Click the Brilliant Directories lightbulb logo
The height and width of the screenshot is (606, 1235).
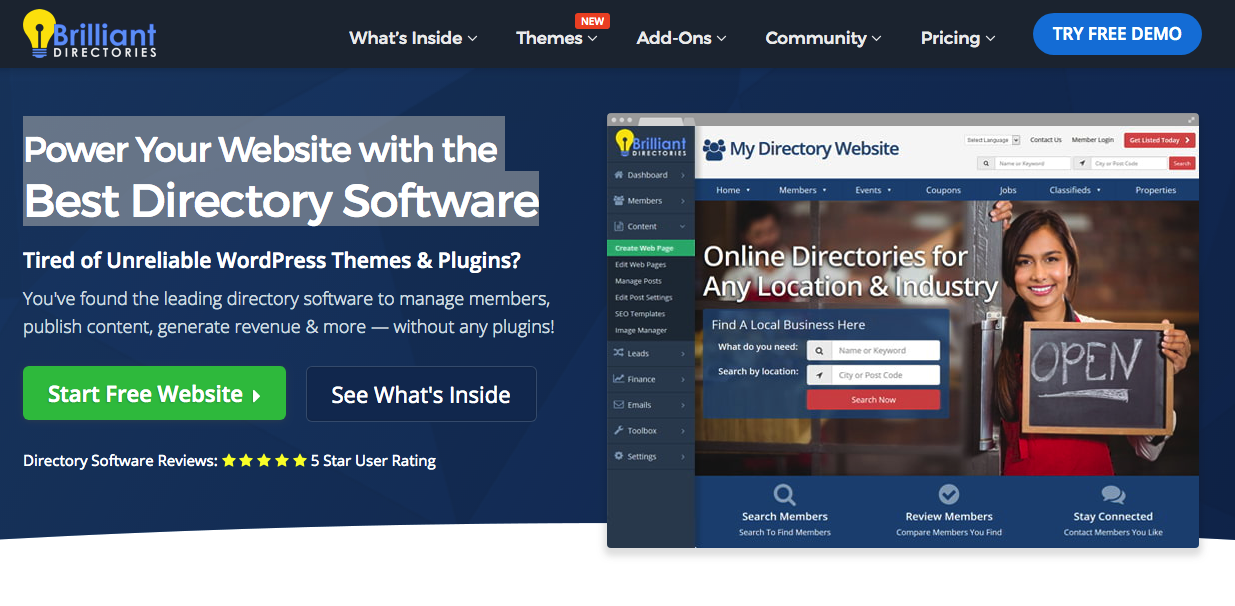(x=39, y=32)
